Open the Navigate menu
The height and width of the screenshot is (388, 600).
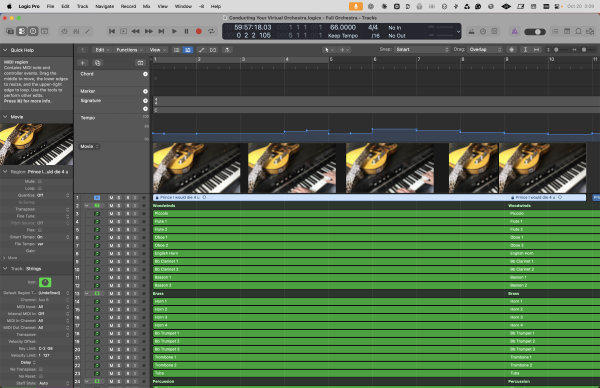104,6
